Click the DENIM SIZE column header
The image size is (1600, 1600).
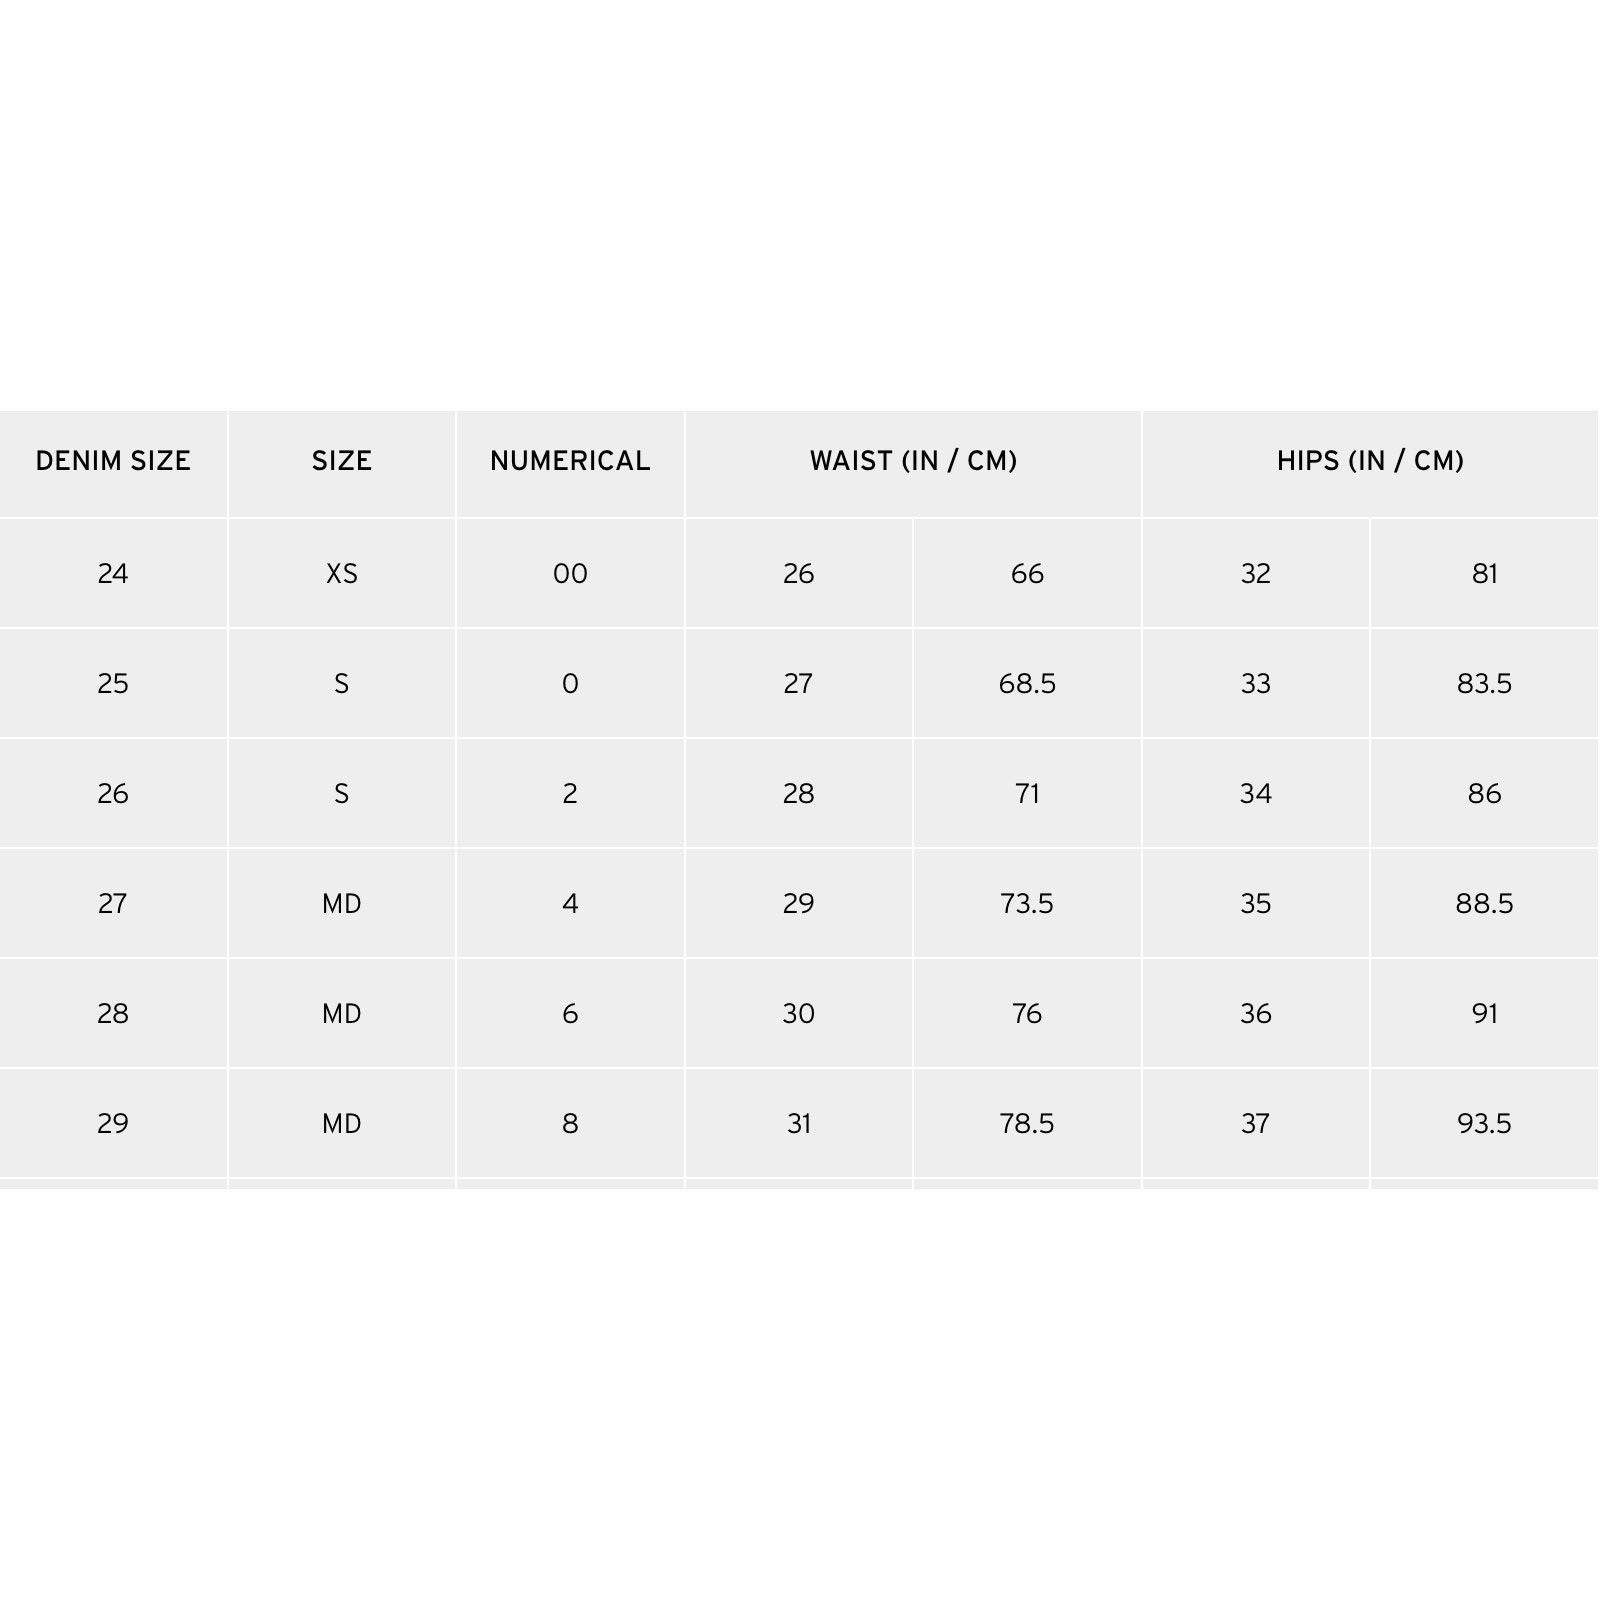tap(113, 461)
